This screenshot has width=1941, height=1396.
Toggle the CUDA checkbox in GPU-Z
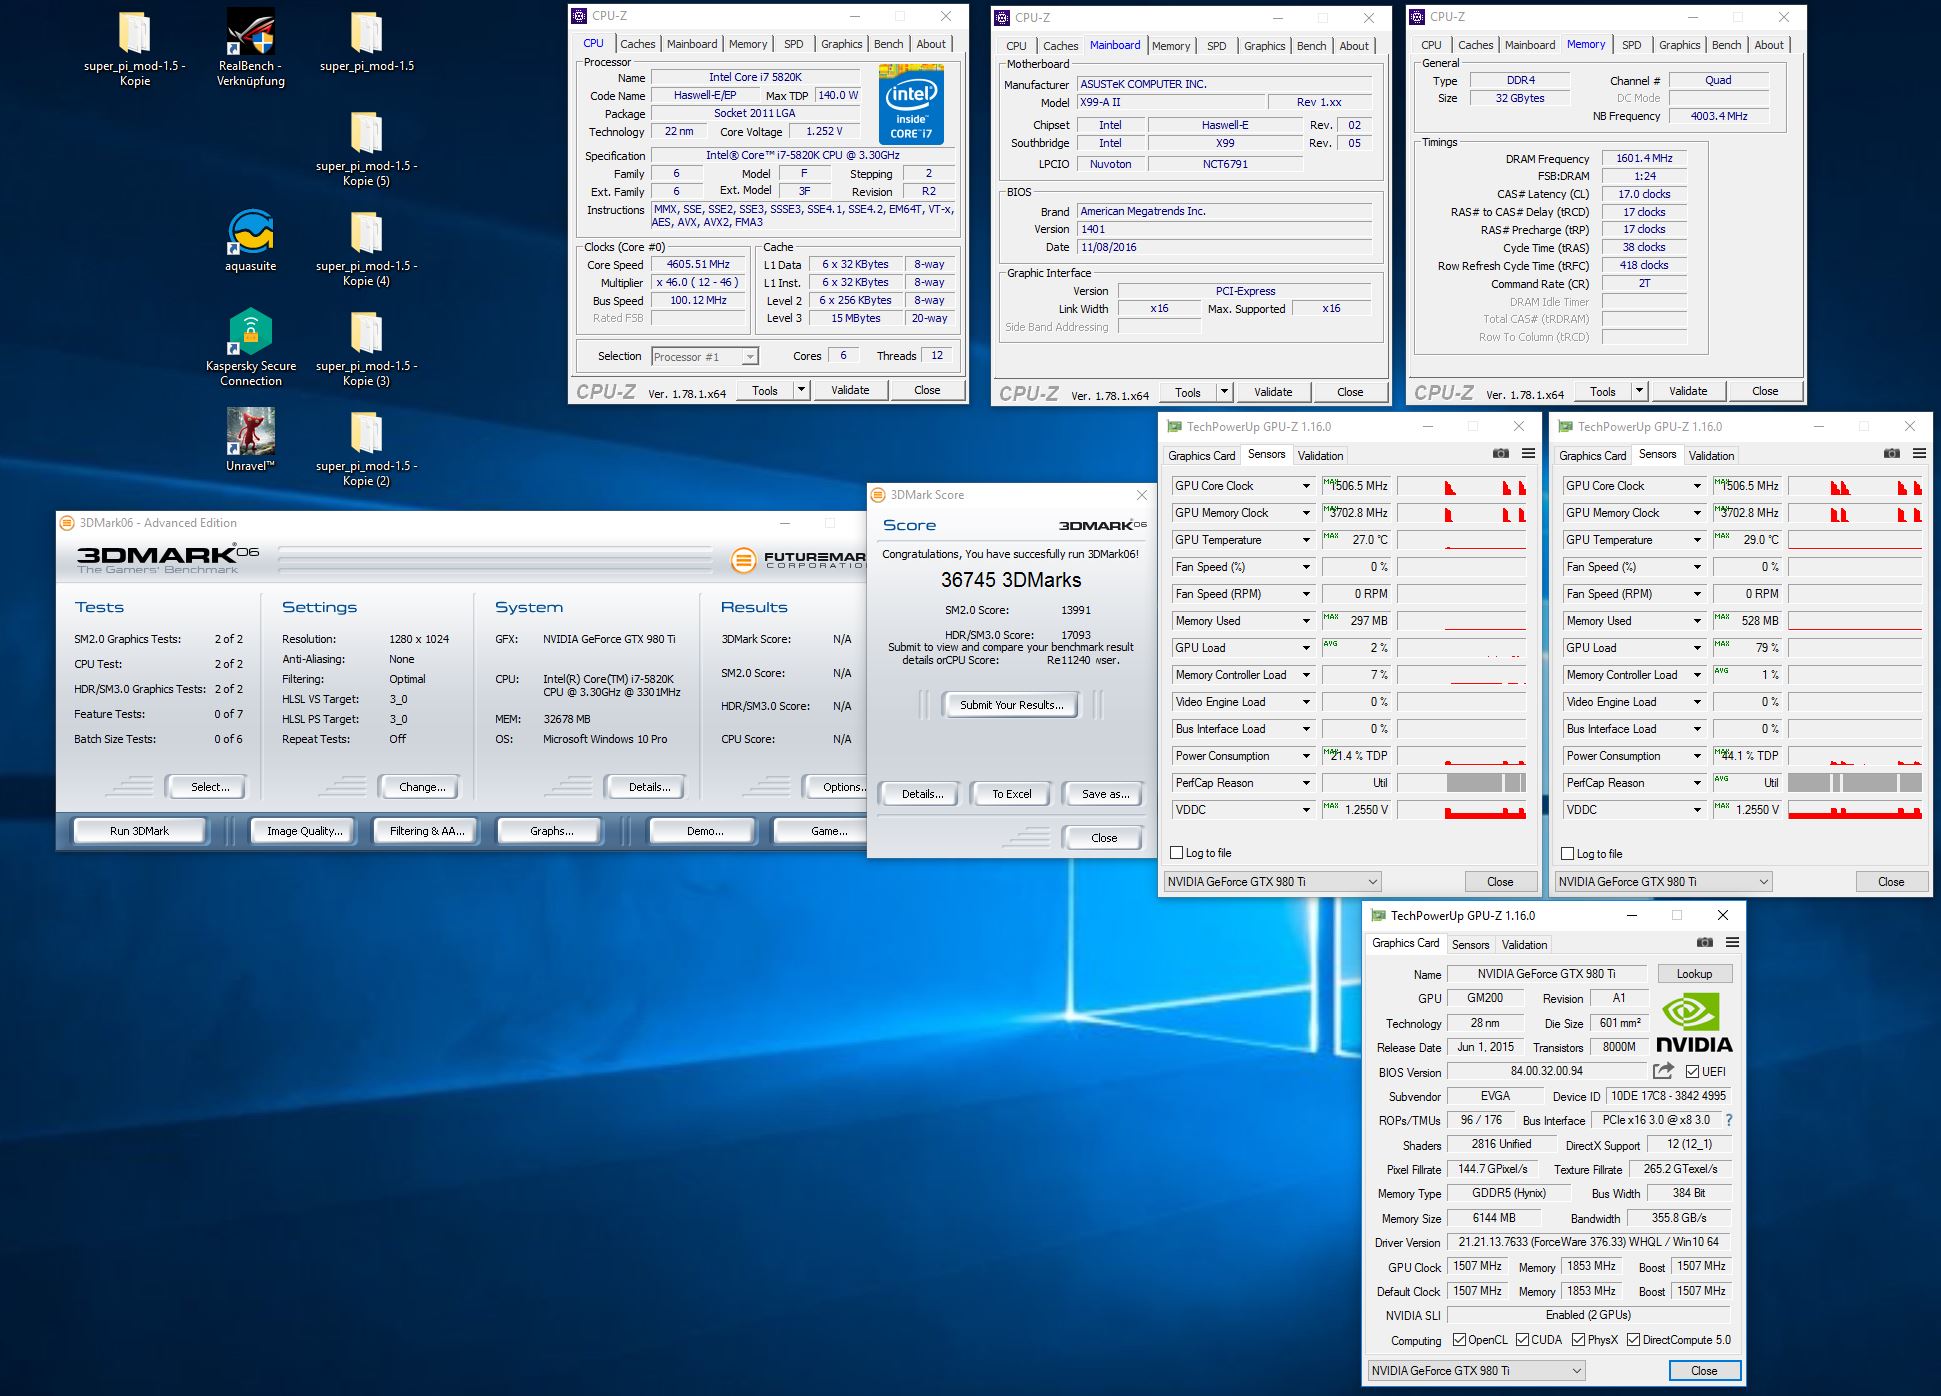click(1522, 1340)
